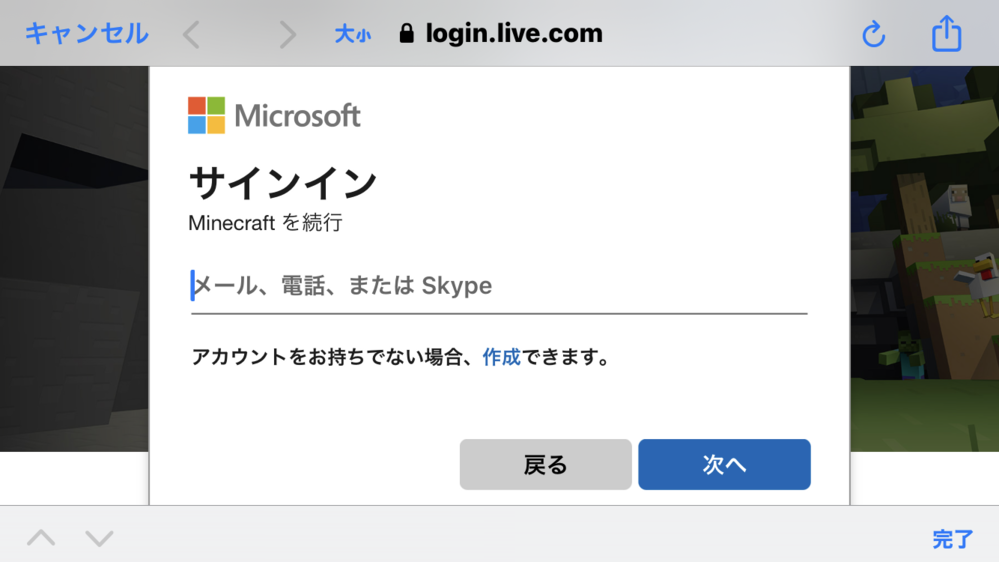Go forward with the right chevron

288,35
